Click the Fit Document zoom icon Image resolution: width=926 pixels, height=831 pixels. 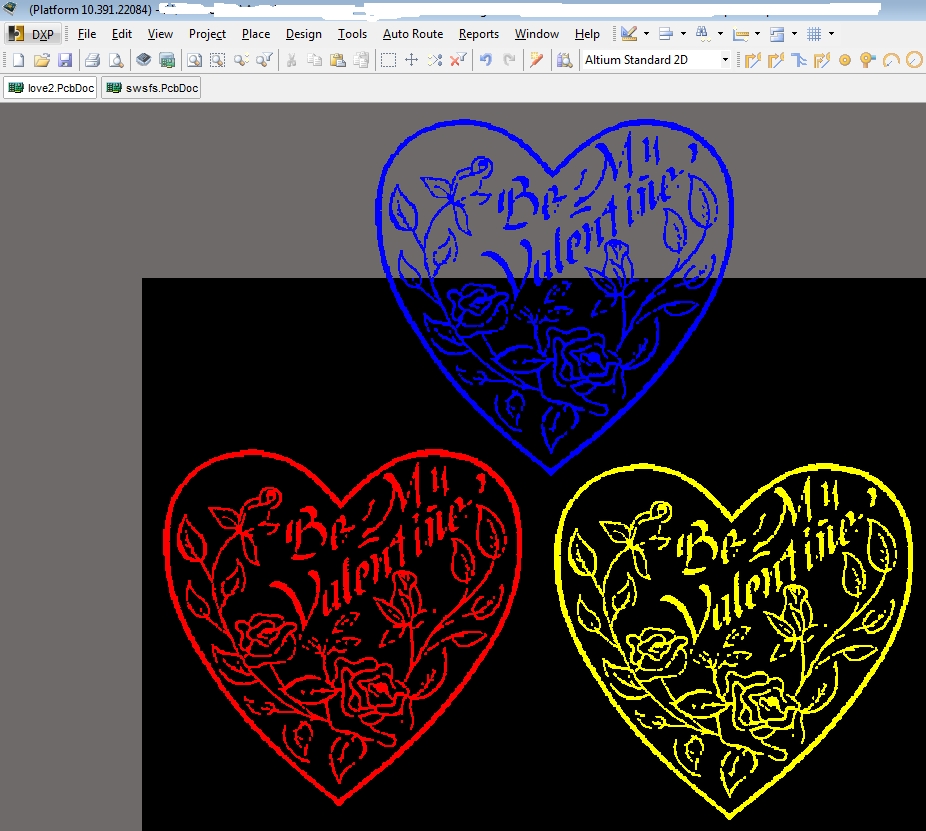[x=194, y=60]
